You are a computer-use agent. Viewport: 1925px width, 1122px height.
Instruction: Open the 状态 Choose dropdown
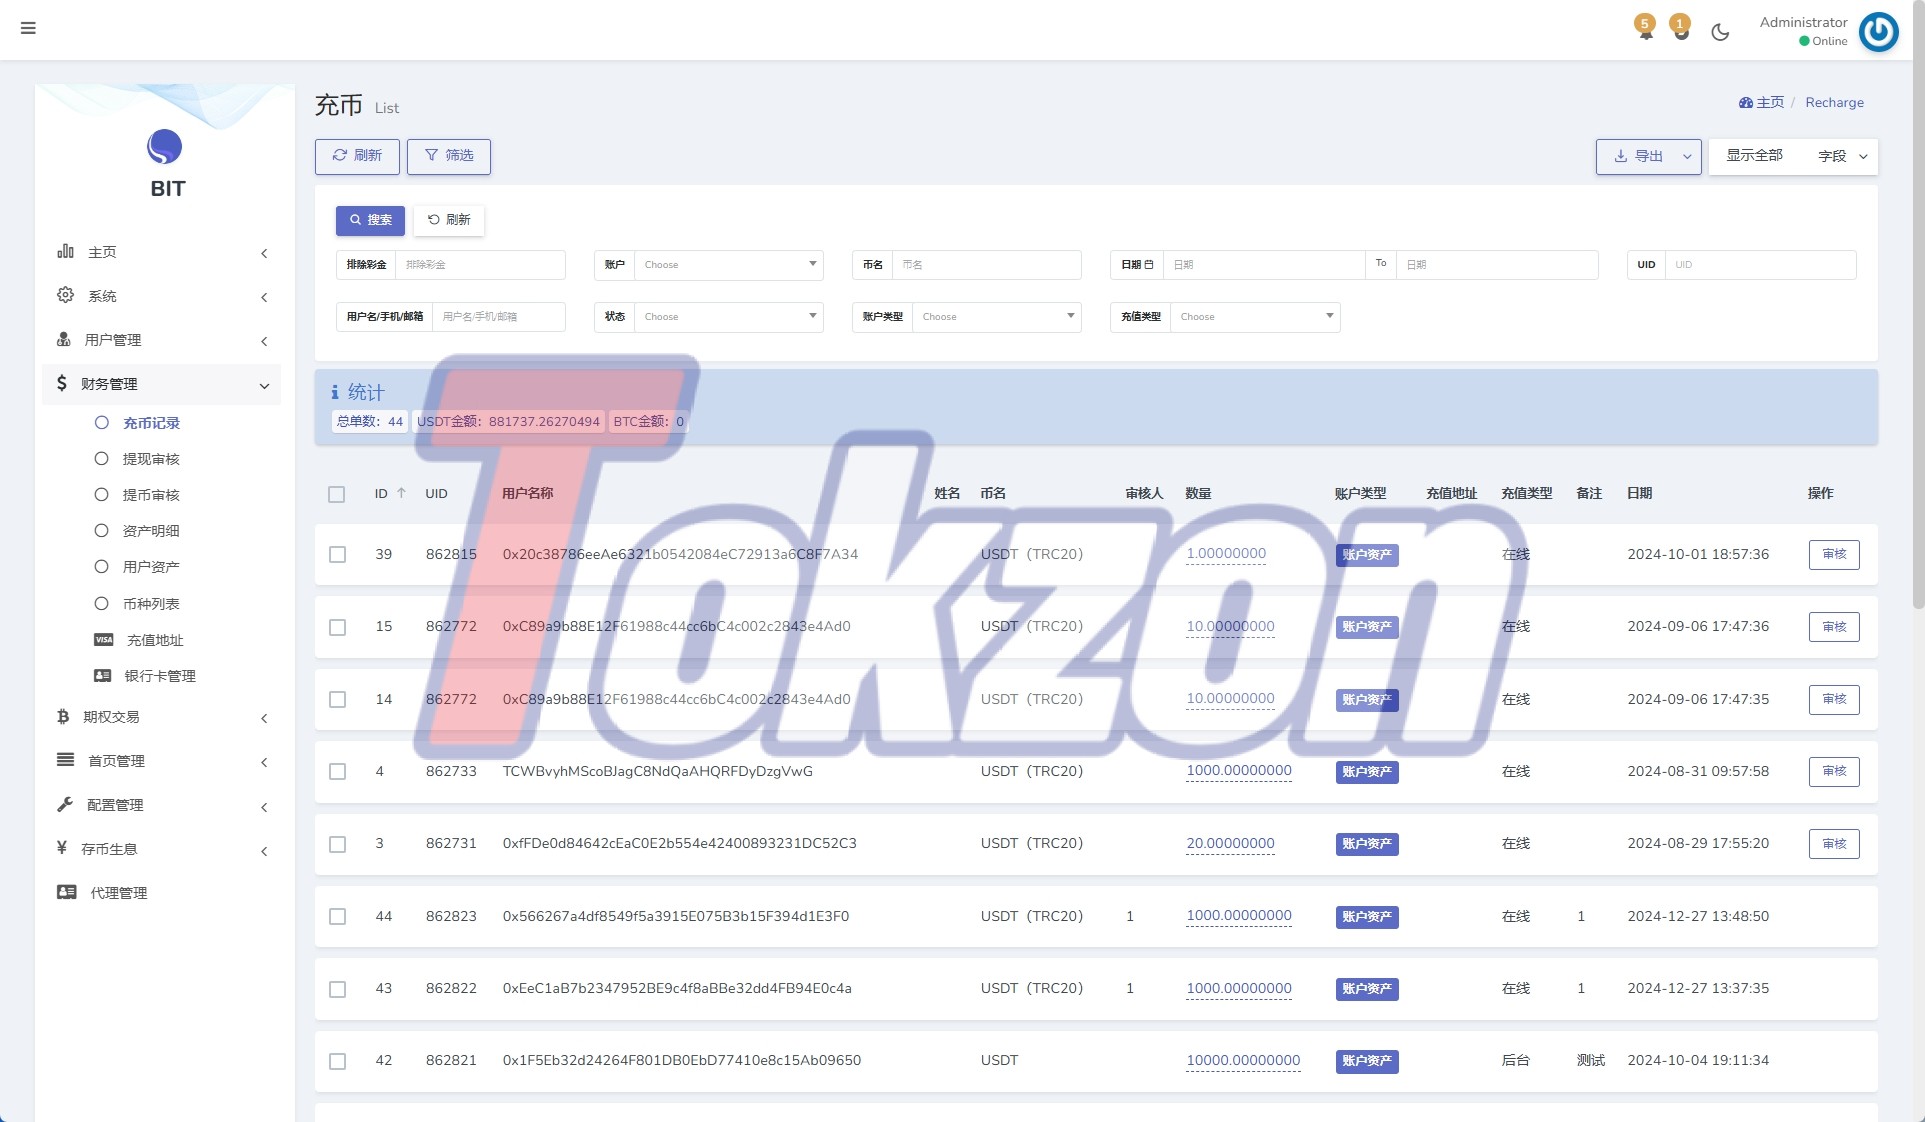[728, 317]
